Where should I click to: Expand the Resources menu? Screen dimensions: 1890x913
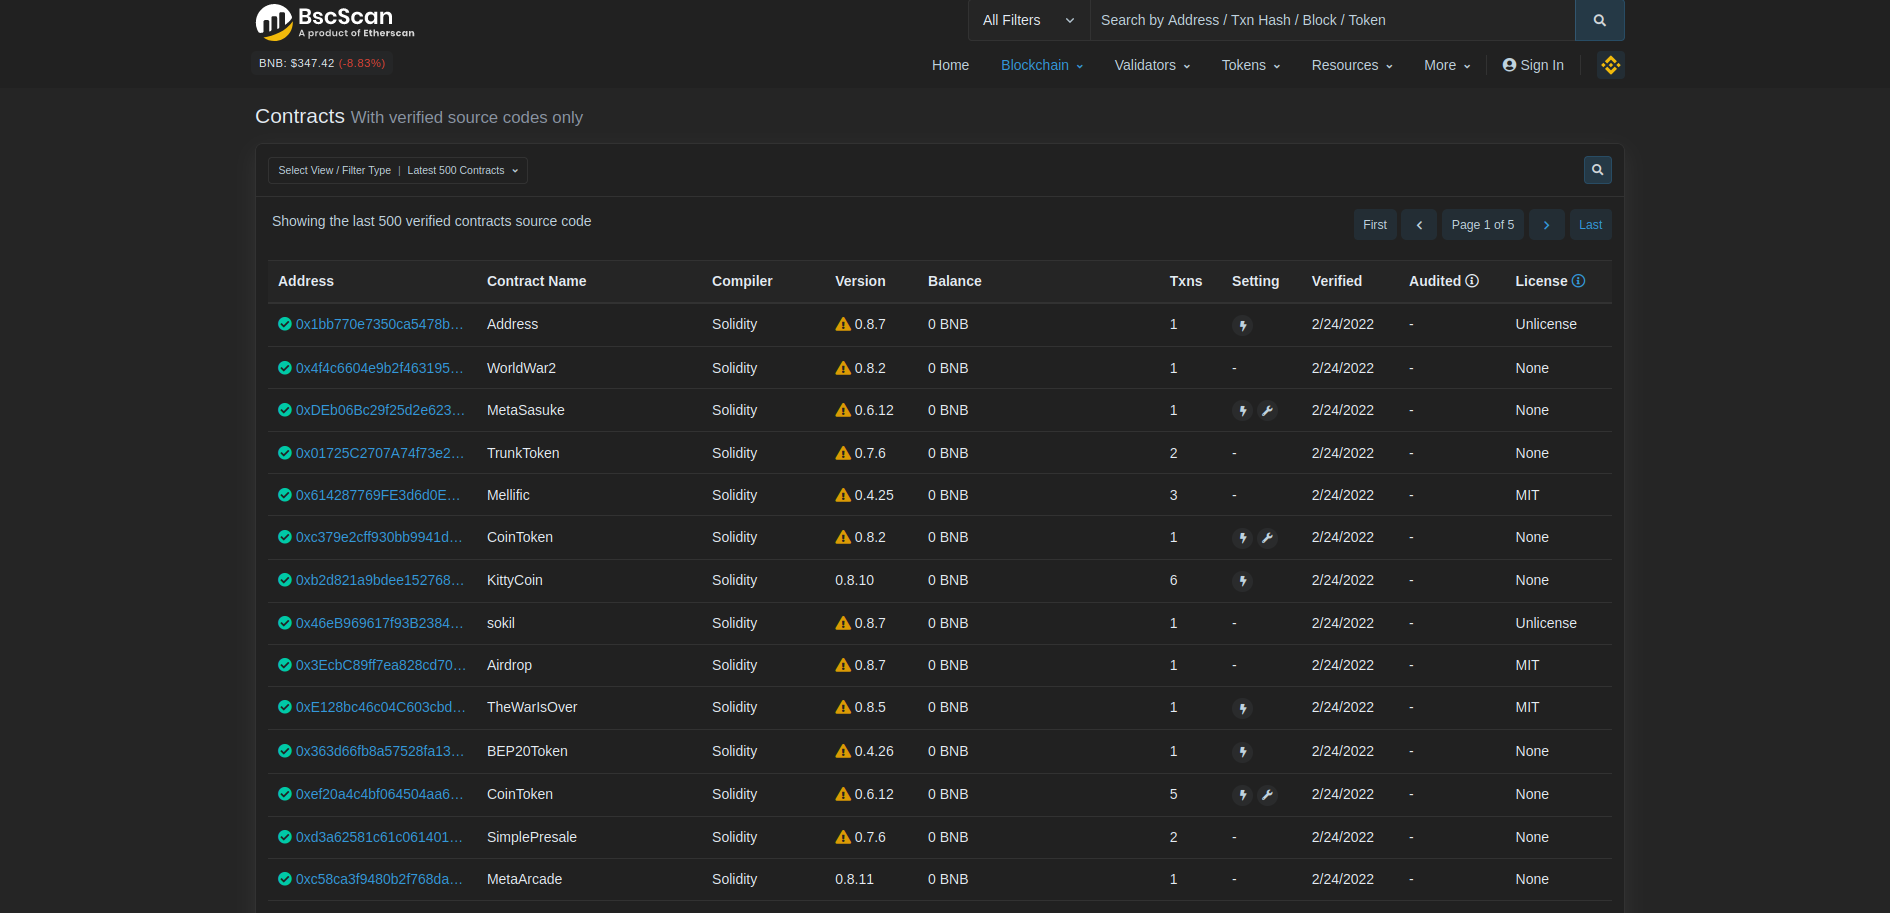pos(1352,65)
